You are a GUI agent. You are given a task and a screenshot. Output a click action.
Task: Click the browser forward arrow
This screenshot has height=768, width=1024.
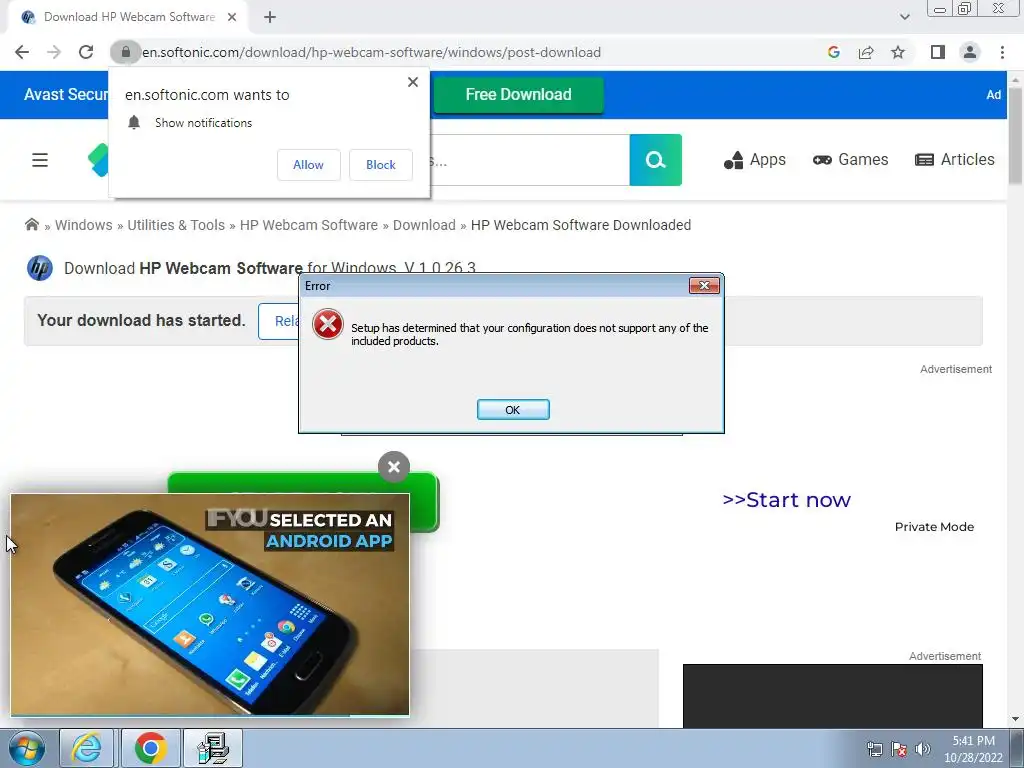54,52
